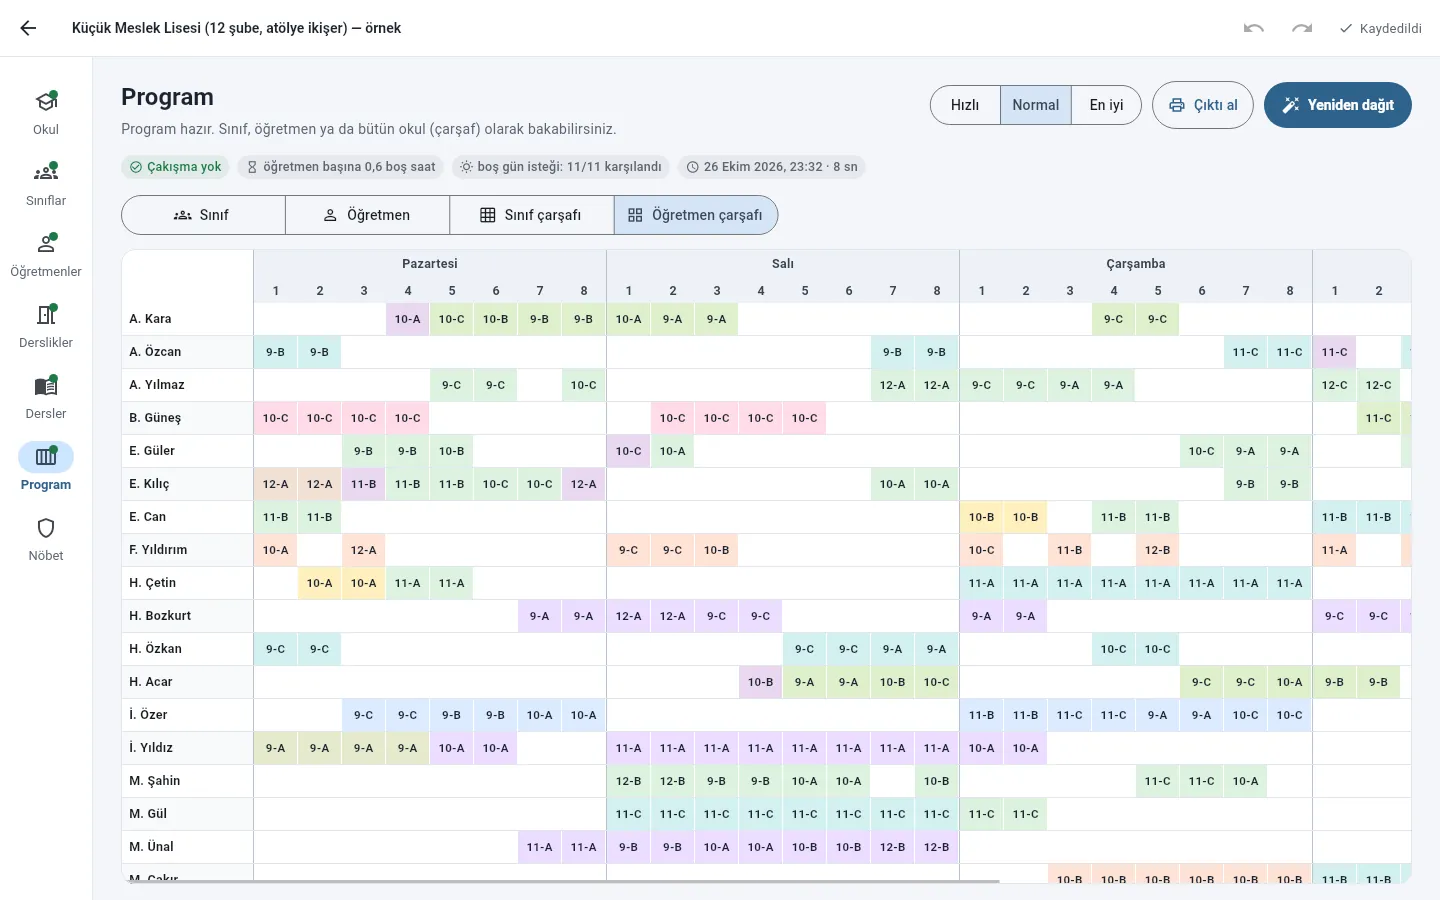Switch to the Sınıf view tab
The image size is (1440, 900).
203,215
